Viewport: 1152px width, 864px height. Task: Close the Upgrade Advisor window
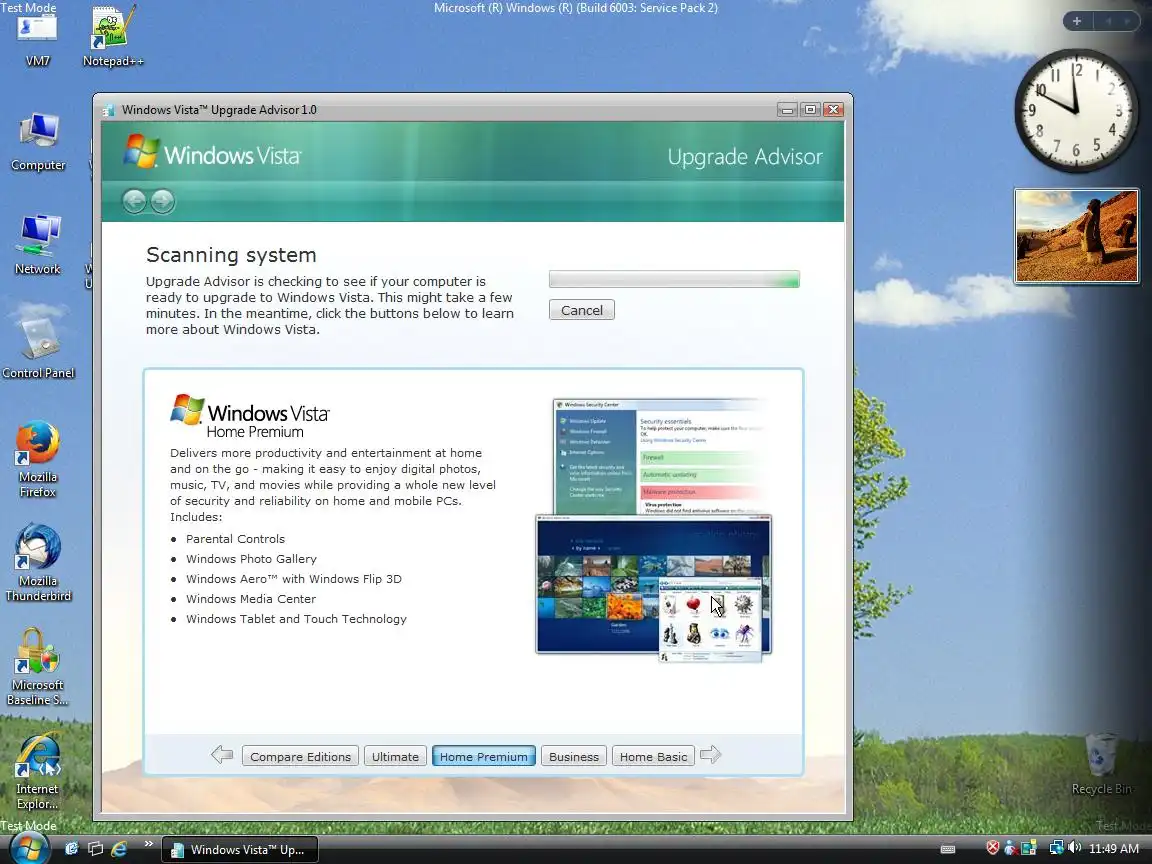[833, 109]
